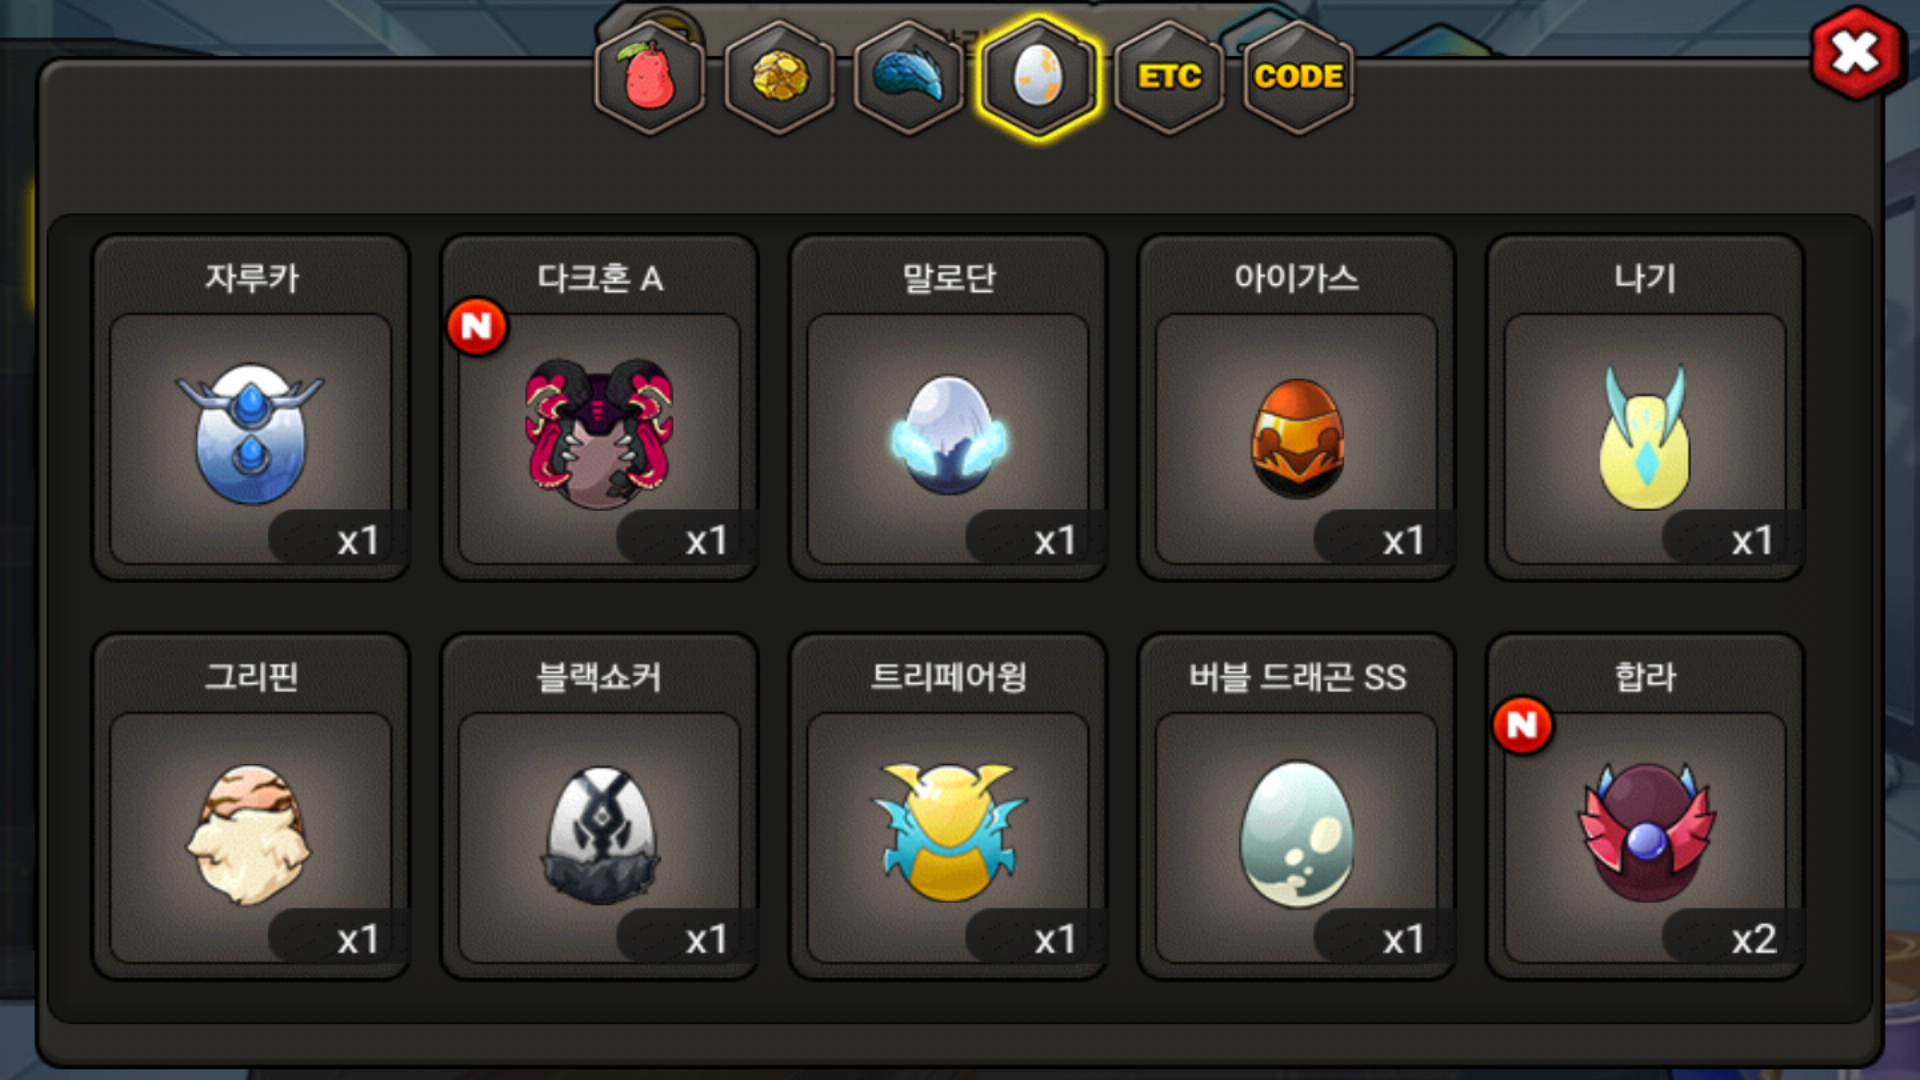Close the inventory window with red X
Screen dimensions: 1920x1080
1856,54
